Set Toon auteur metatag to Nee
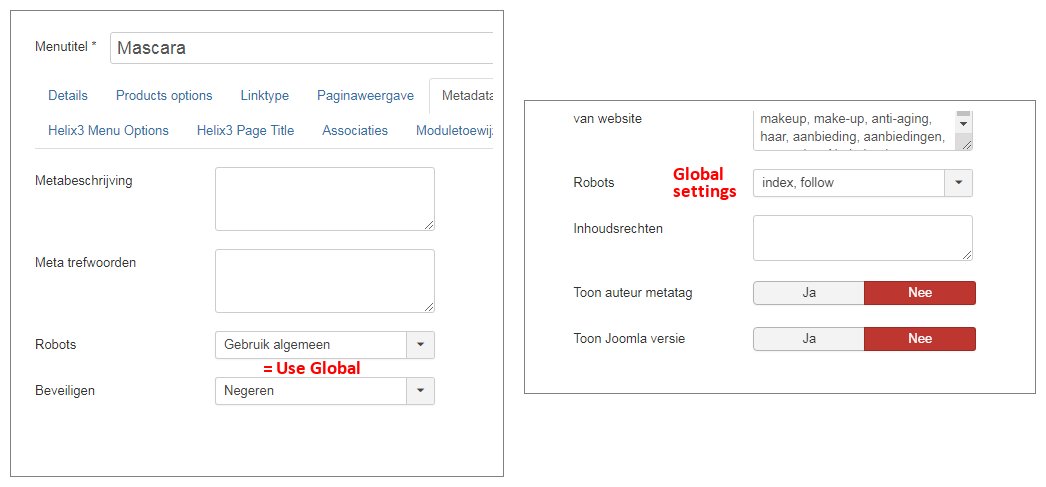This screenshot has height=487, width=1046. [920, 293]
